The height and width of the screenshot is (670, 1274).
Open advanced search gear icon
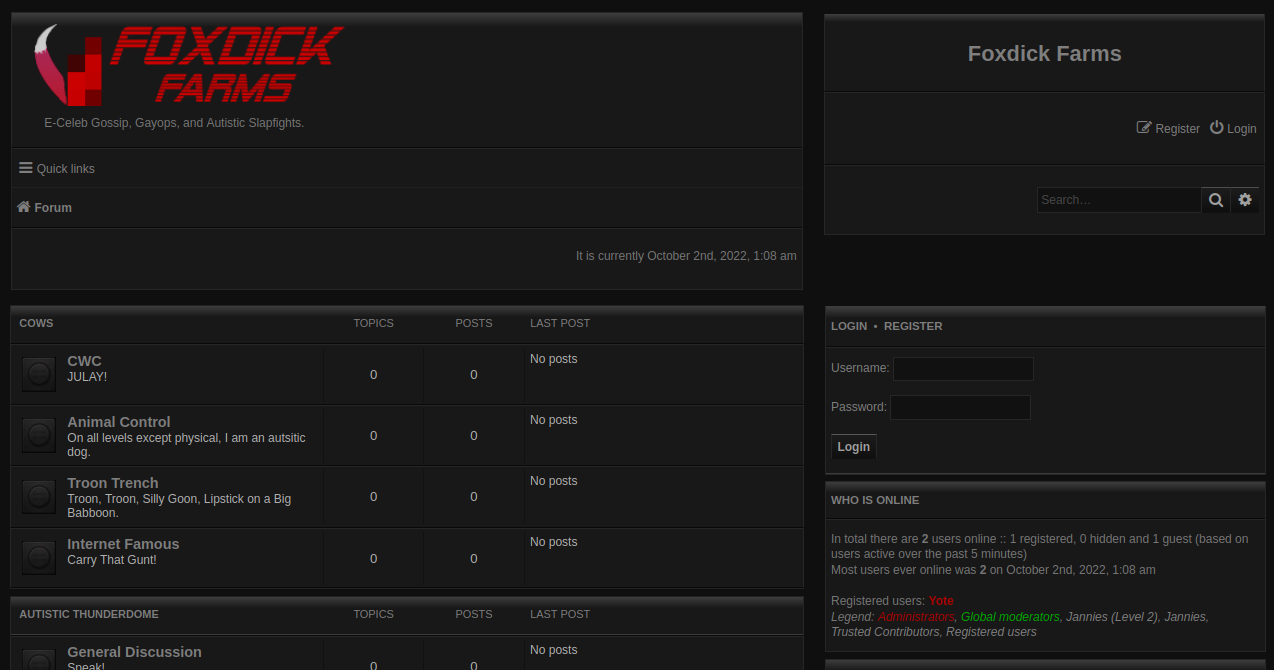coord(1245,200)
